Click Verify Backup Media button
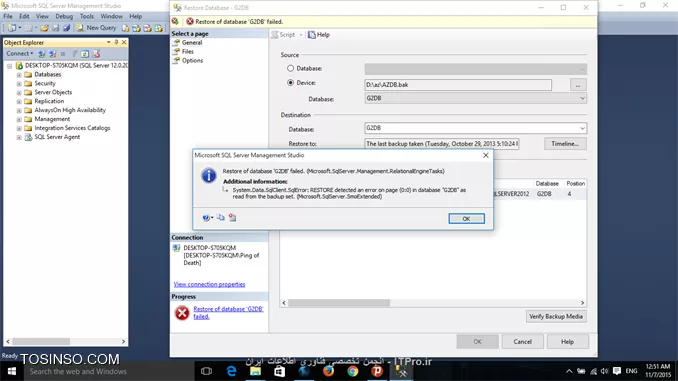Viewport: 678px width, 381px height. point(556,317)
